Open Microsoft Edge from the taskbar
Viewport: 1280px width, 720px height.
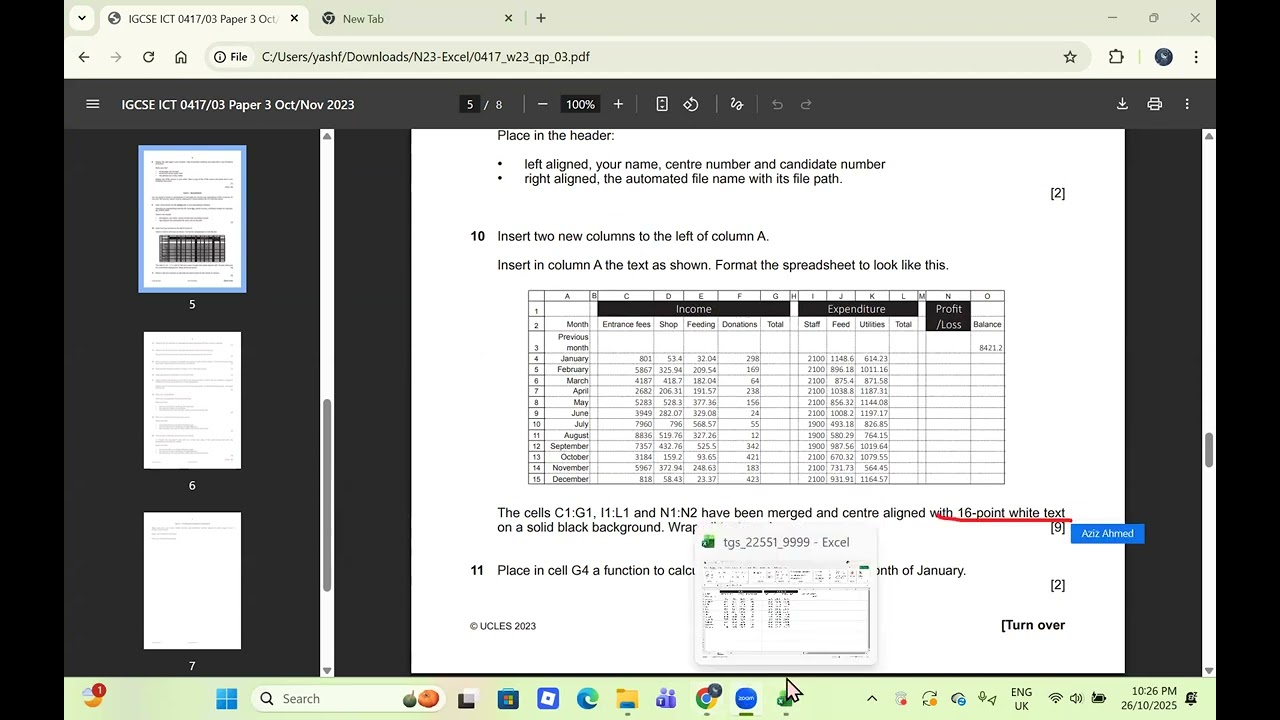[x=587, y=698]
